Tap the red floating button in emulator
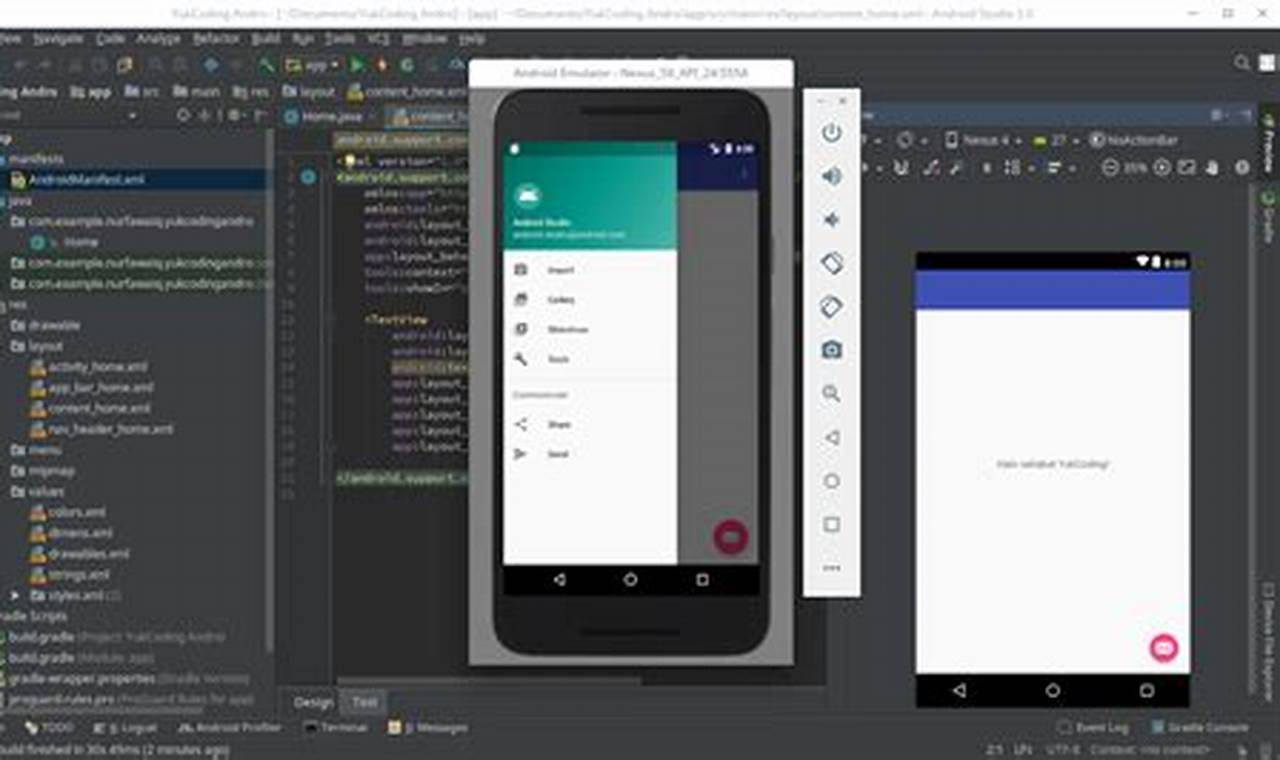 (731, 537)
